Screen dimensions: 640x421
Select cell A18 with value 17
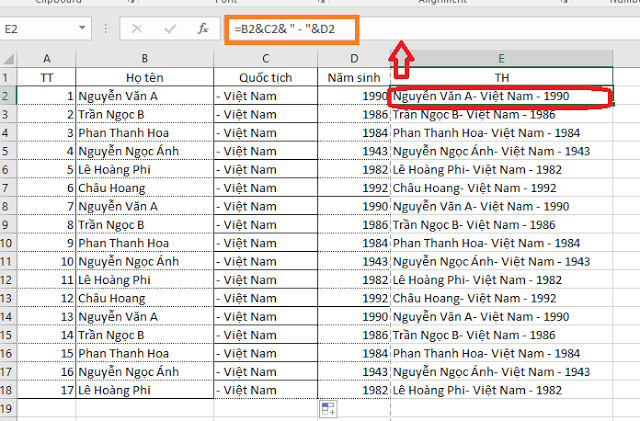pos(47,390)
